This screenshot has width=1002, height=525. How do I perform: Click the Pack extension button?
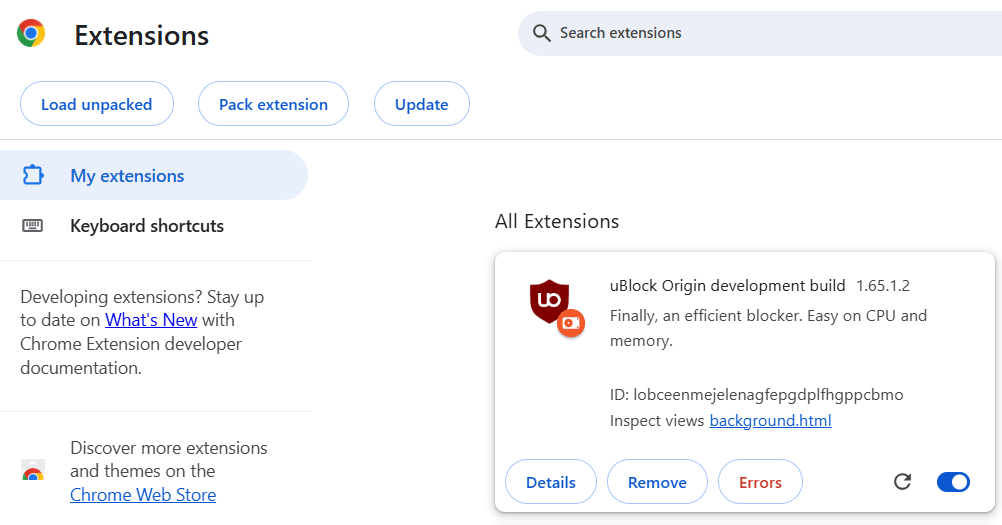[274, 103]
